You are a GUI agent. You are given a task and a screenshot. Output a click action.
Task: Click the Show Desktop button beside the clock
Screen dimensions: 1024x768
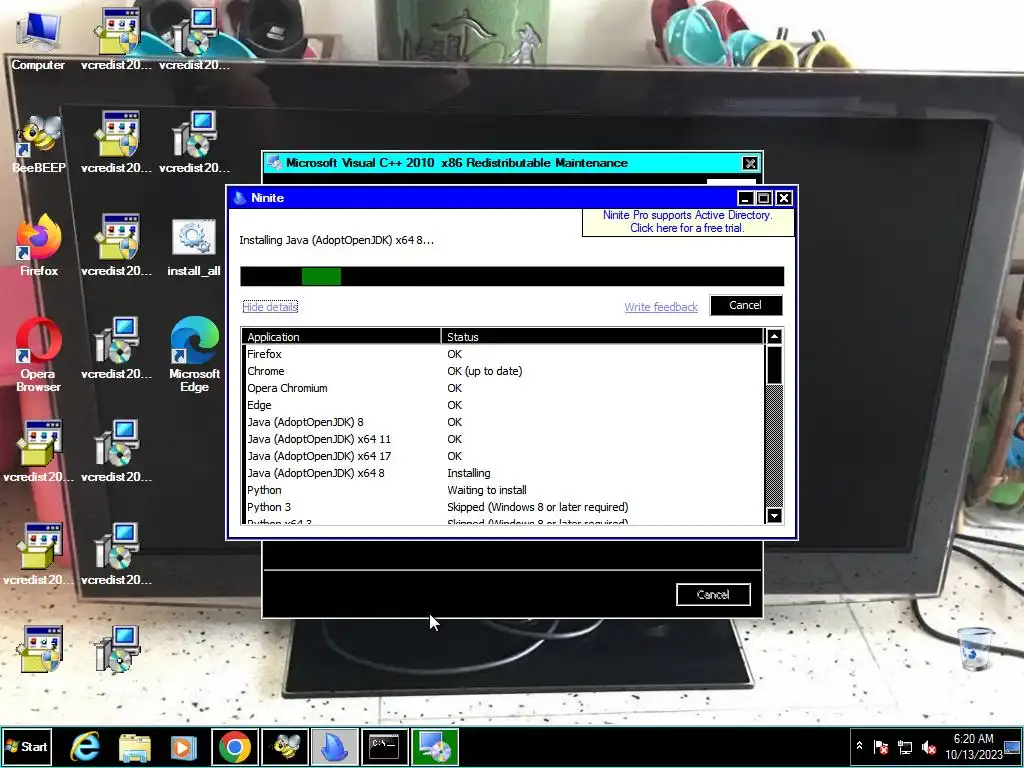[x=1013, y=747]
